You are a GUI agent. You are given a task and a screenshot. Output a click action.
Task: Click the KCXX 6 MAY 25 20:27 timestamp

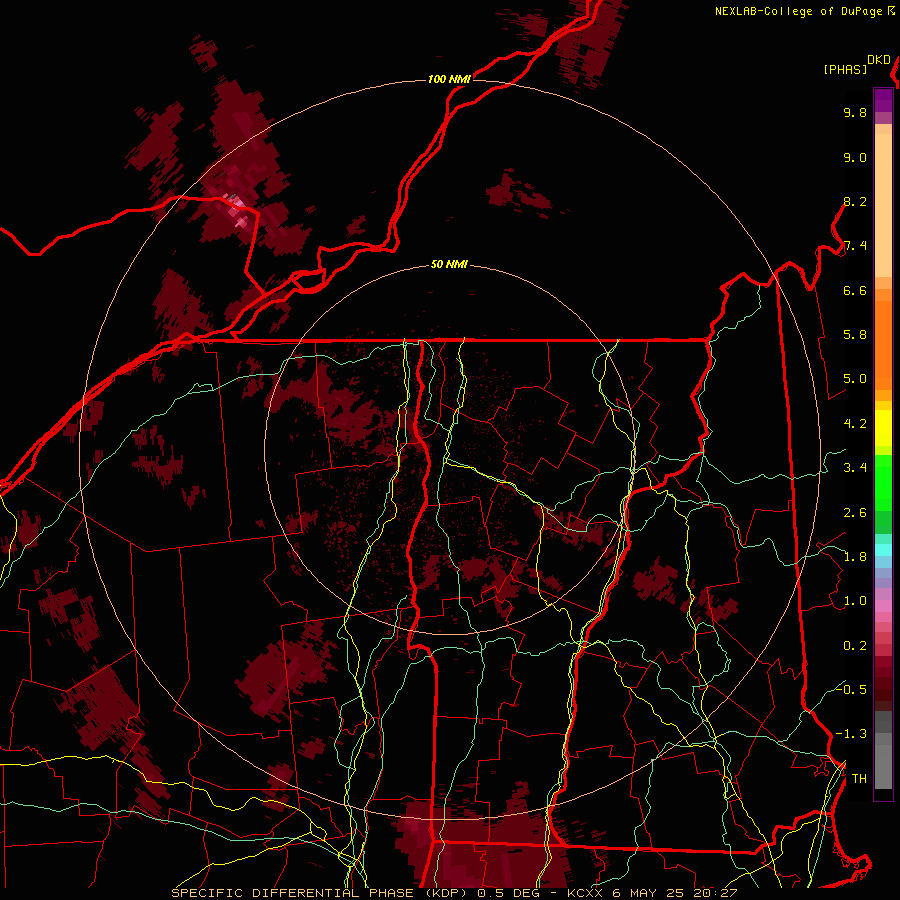(652, 893)
